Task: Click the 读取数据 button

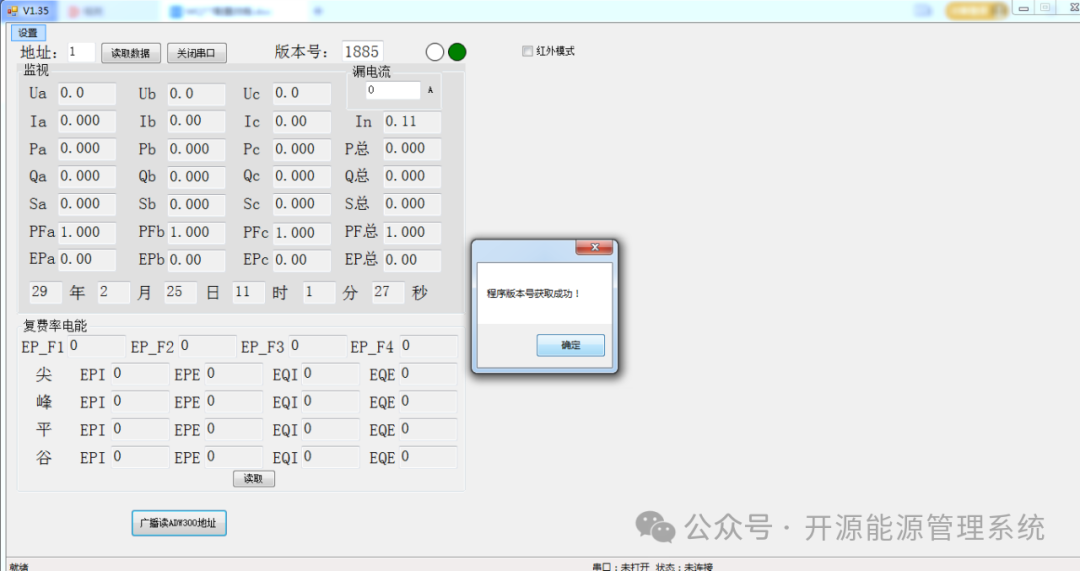Action: click(x=131, y=53)
